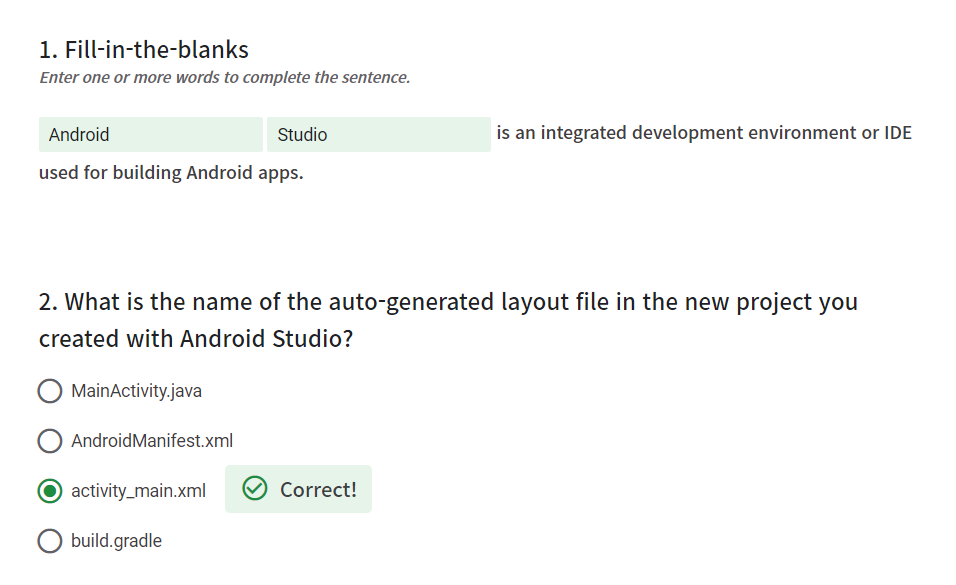Click the text is an integrated development environment
This screenshot has width=956, height=585.
[704, 133]
